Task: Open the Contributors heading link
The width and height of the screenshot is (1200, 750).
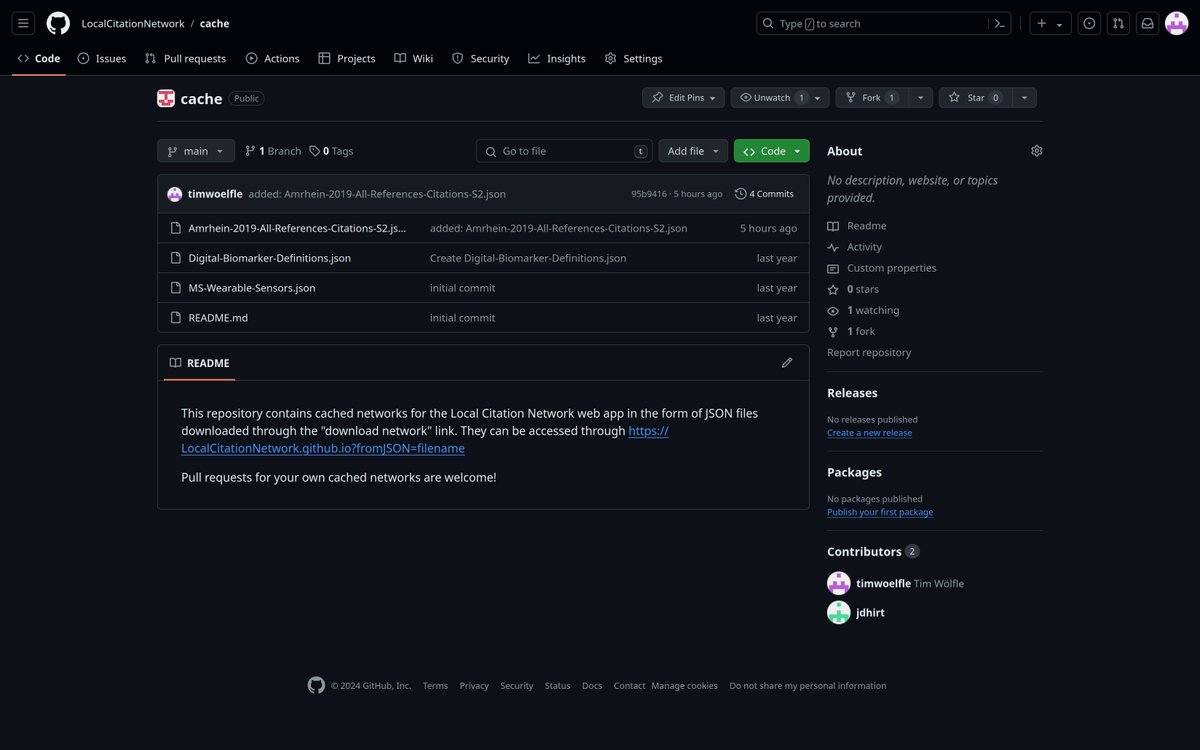Action: (873, 551)
